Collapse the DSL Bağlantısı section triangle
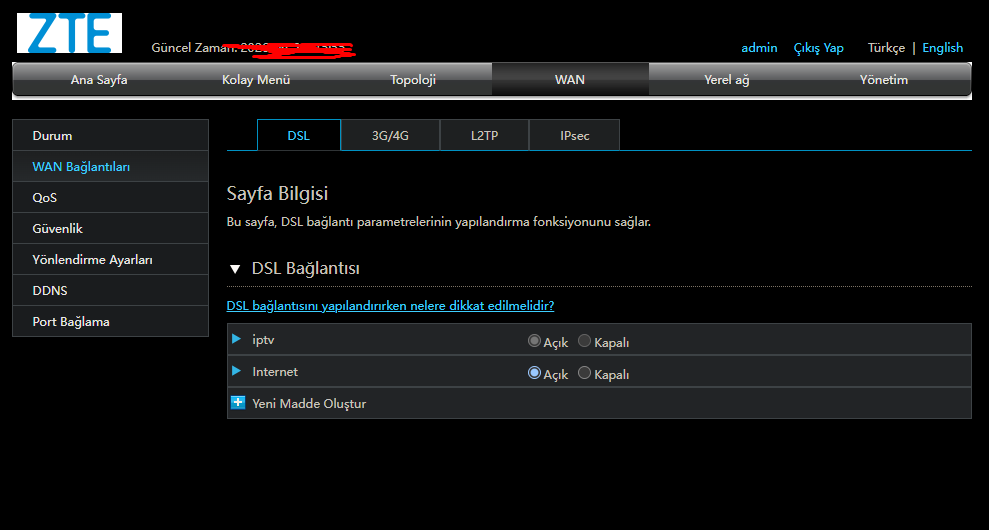Image resolution: width=989 pixels, height=530 pixels. pos(235,269)
